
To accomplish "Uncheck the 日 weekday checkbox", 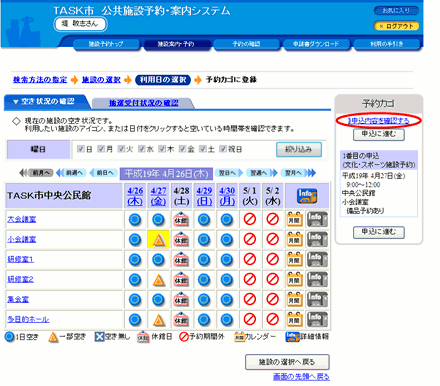I will 80,149.
